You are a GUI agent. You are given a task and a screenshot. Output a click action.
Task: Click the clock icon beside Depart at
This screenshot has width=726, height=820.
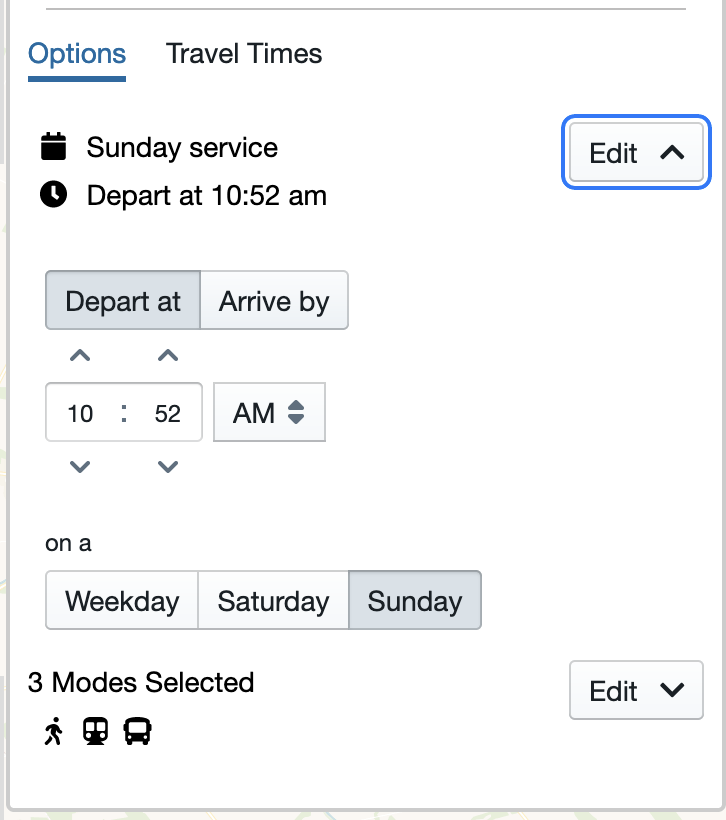[x=54, y=194]
